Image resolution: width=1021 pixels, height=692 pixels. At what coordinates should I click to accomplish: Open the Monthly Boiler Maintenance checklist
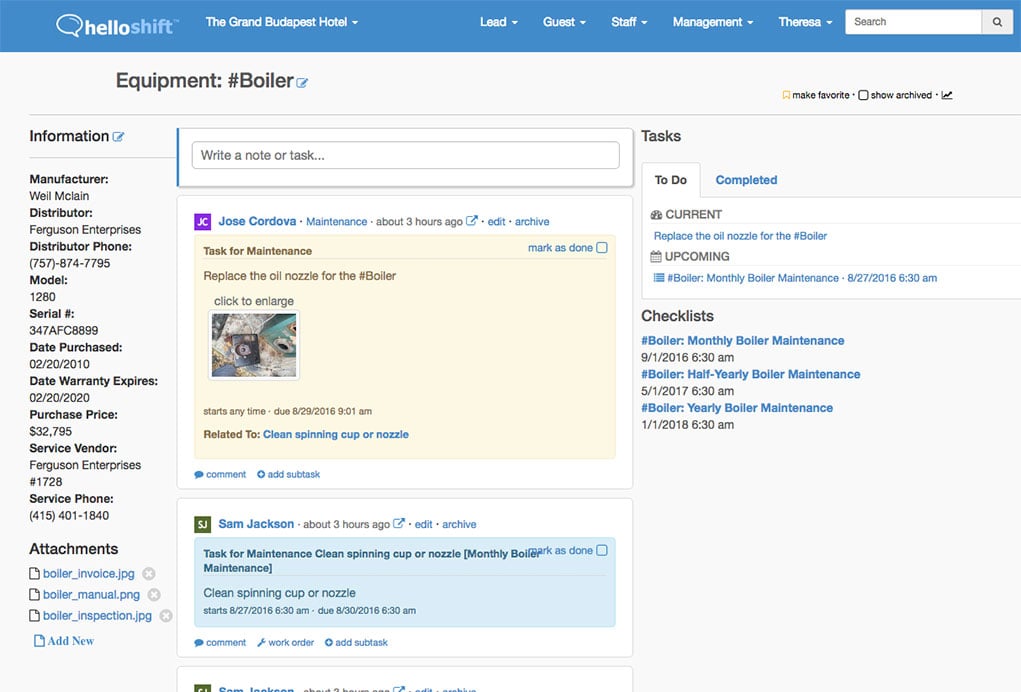pos(744,340)
